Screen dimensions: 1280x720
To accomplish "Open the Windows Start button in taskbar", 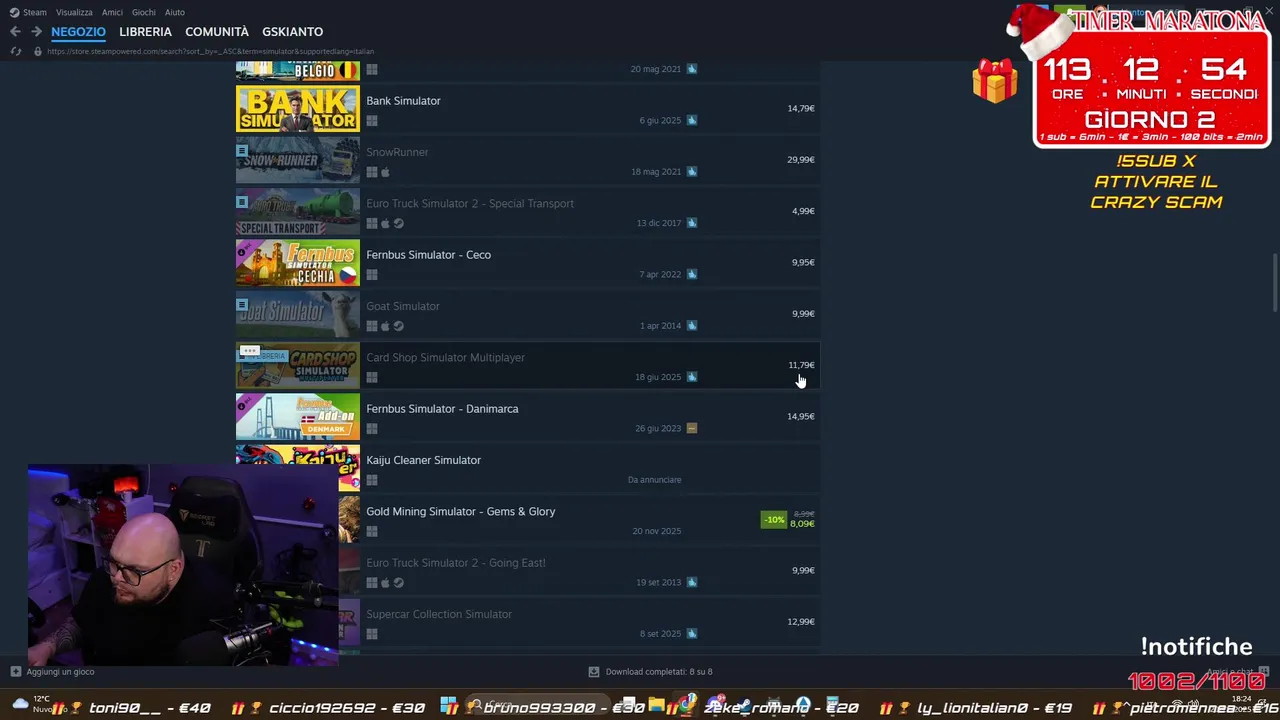I will pos(448,706).
